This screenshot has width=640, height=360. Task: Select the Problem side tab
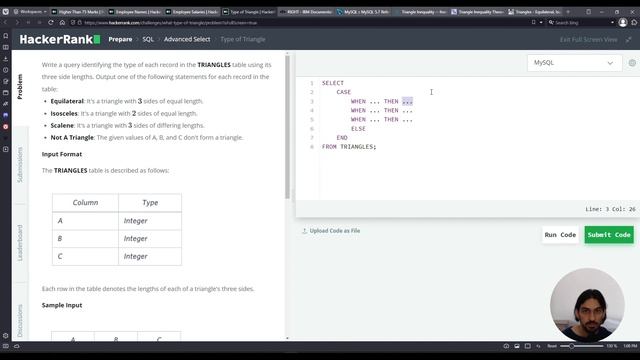(20, 87)
